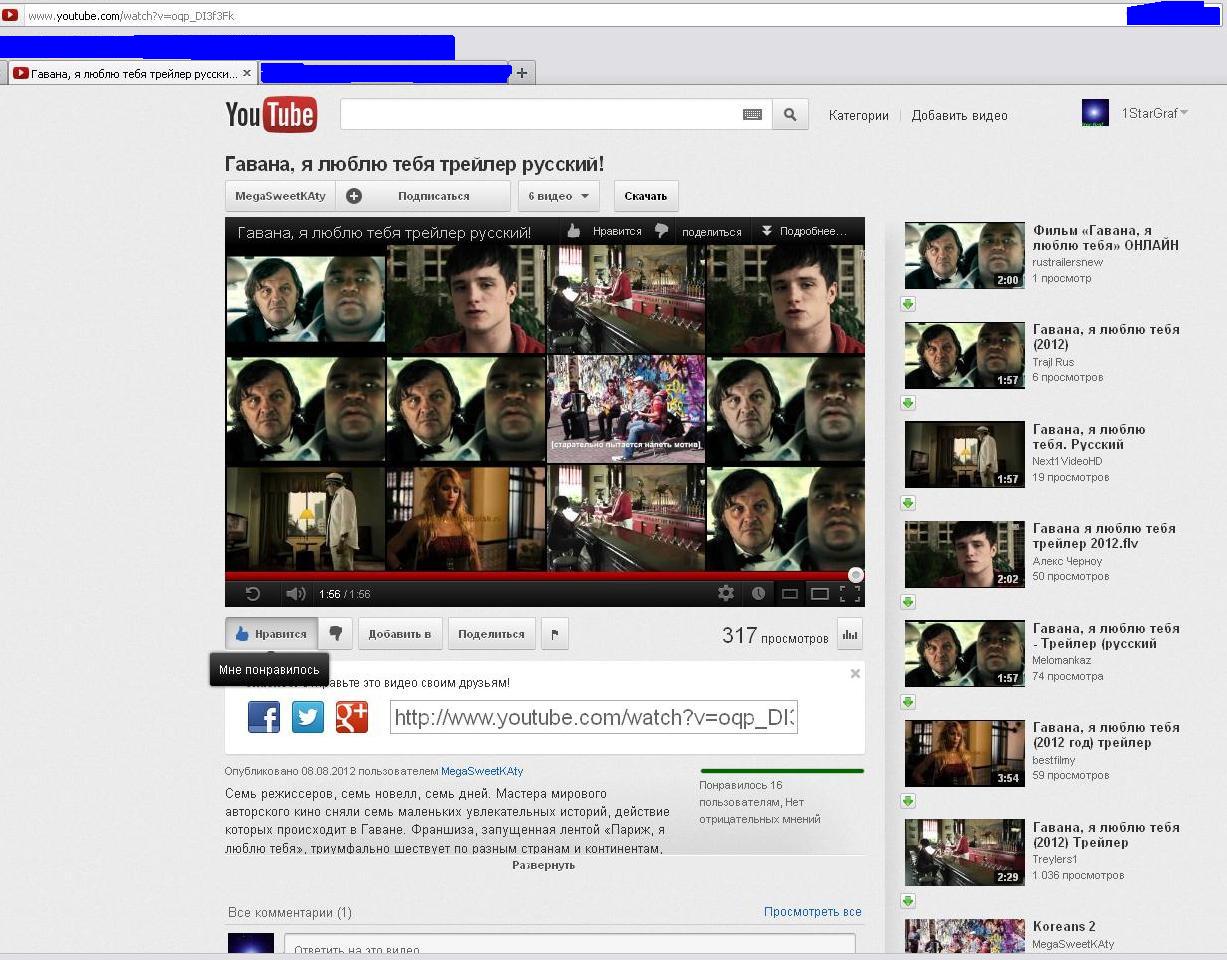The image size is (1227, 960).
Task: Click MegaSweetKAty channel button
Action: (281, 196)
